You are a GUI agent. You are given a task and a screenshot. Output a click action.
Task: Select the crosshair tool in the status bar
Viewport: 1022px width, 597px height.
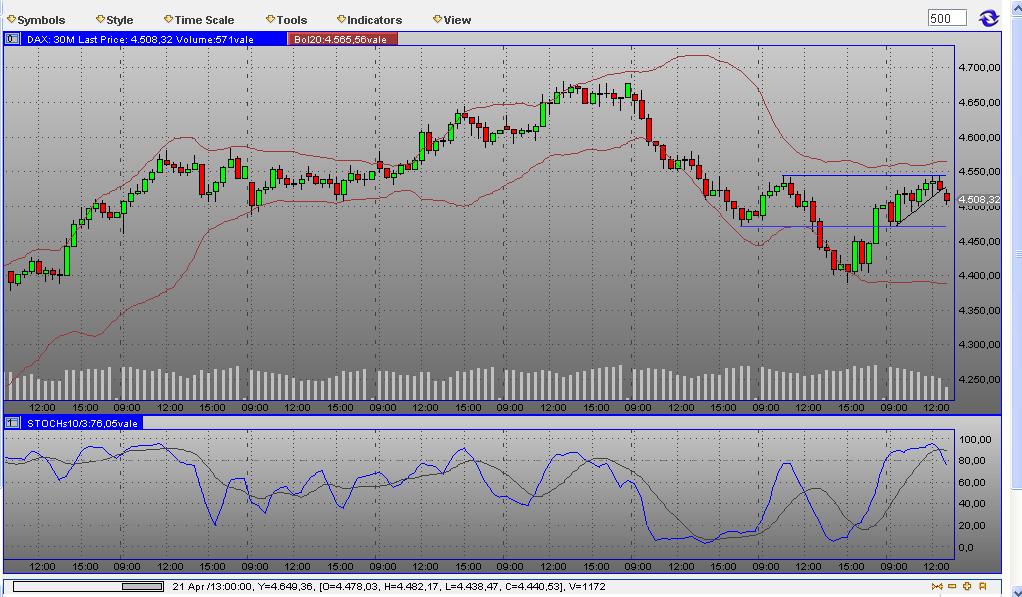(x=937, y=587)
